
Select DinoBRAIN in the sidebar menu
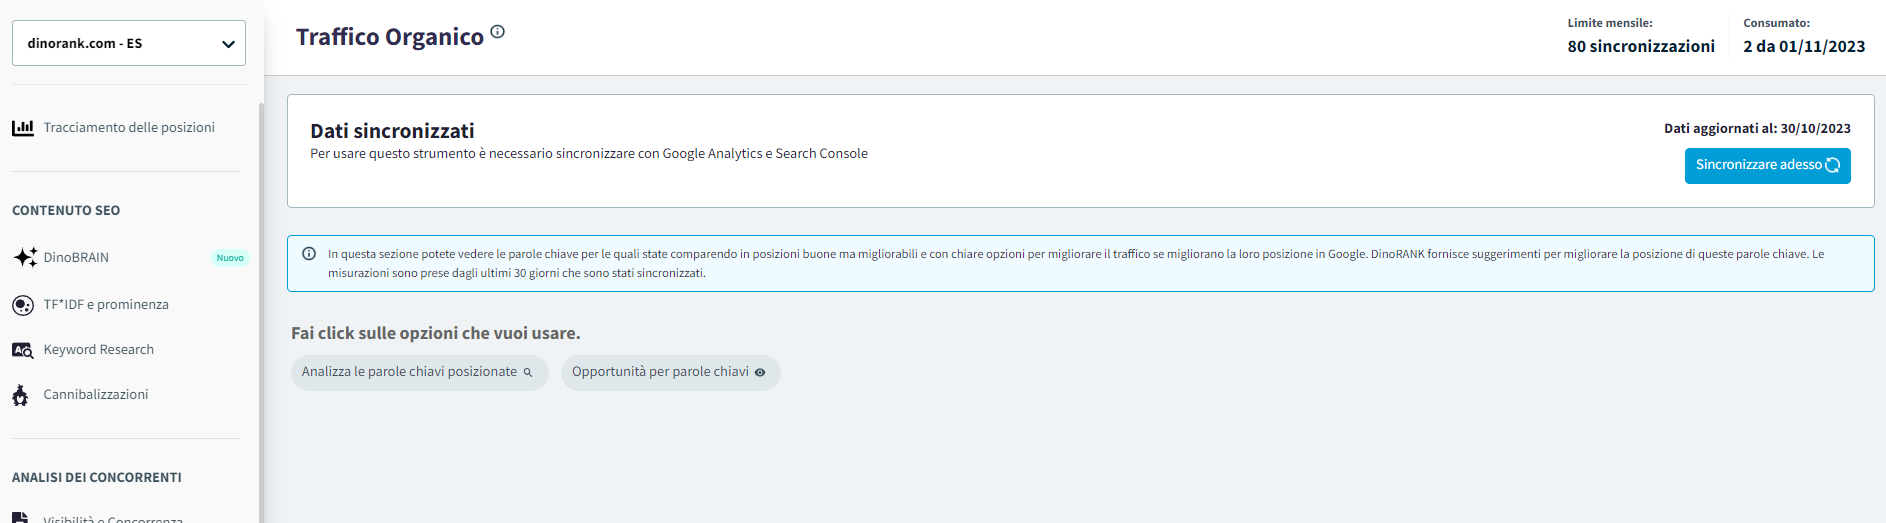76,258
